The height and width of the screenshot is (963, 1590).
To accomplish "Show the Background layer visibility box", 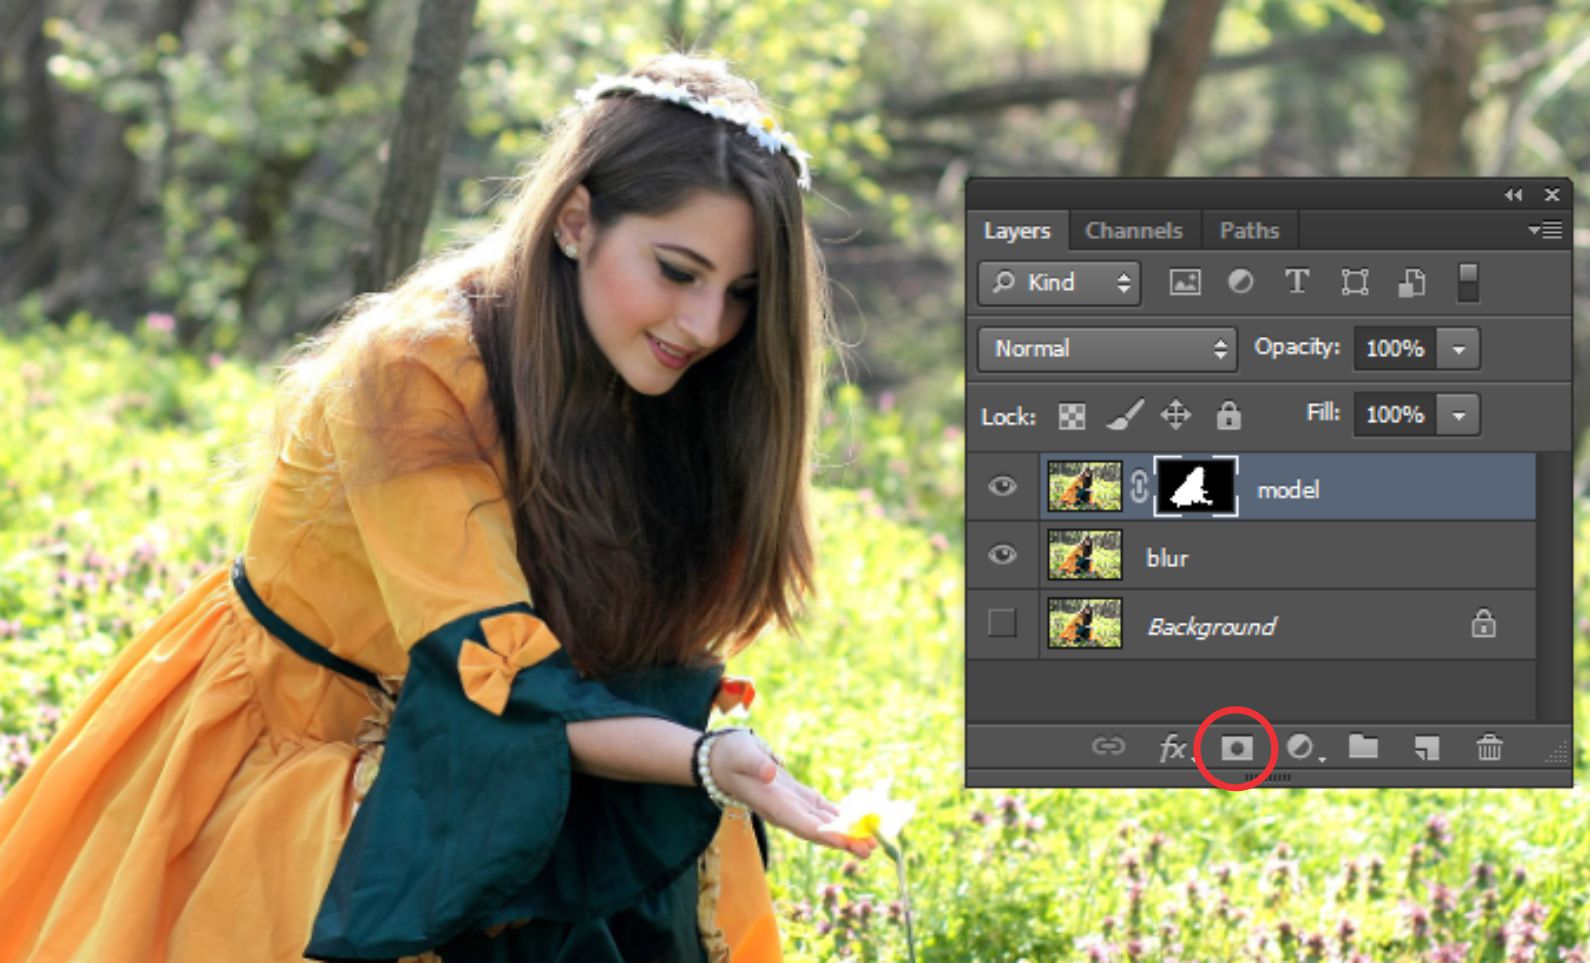I will coord(1002,623).
